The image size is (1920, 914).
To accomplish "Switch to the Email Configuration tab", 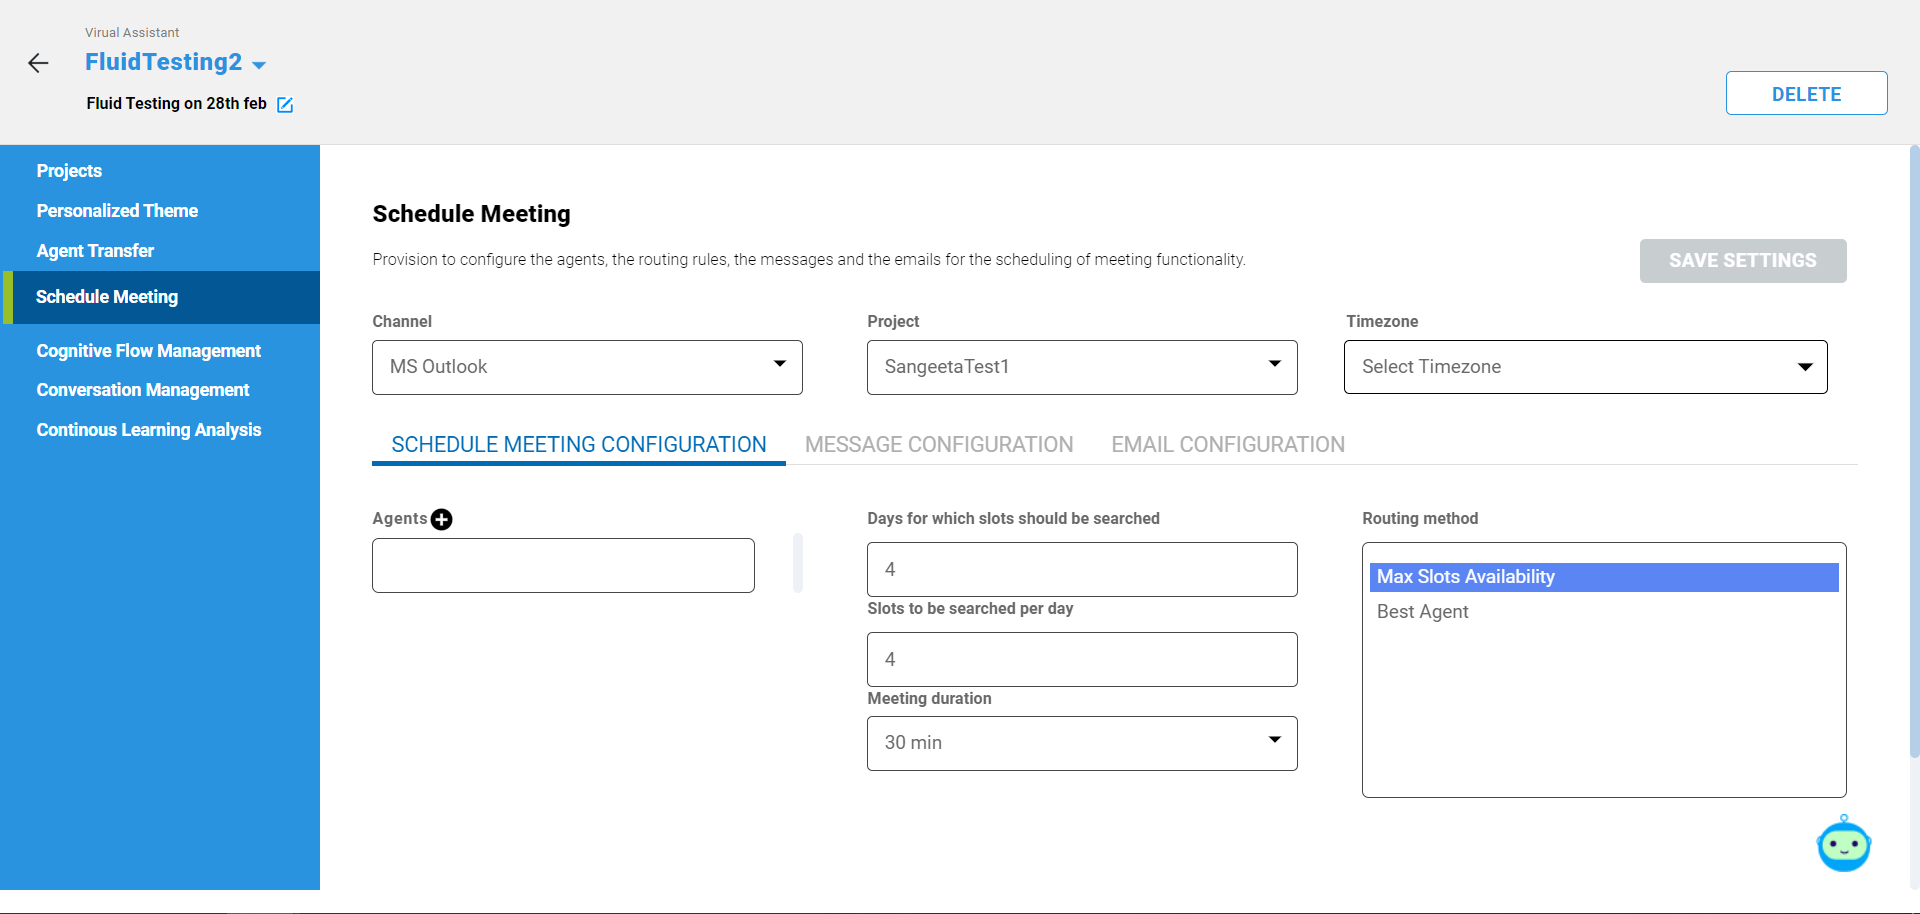I will (1227, 445).
